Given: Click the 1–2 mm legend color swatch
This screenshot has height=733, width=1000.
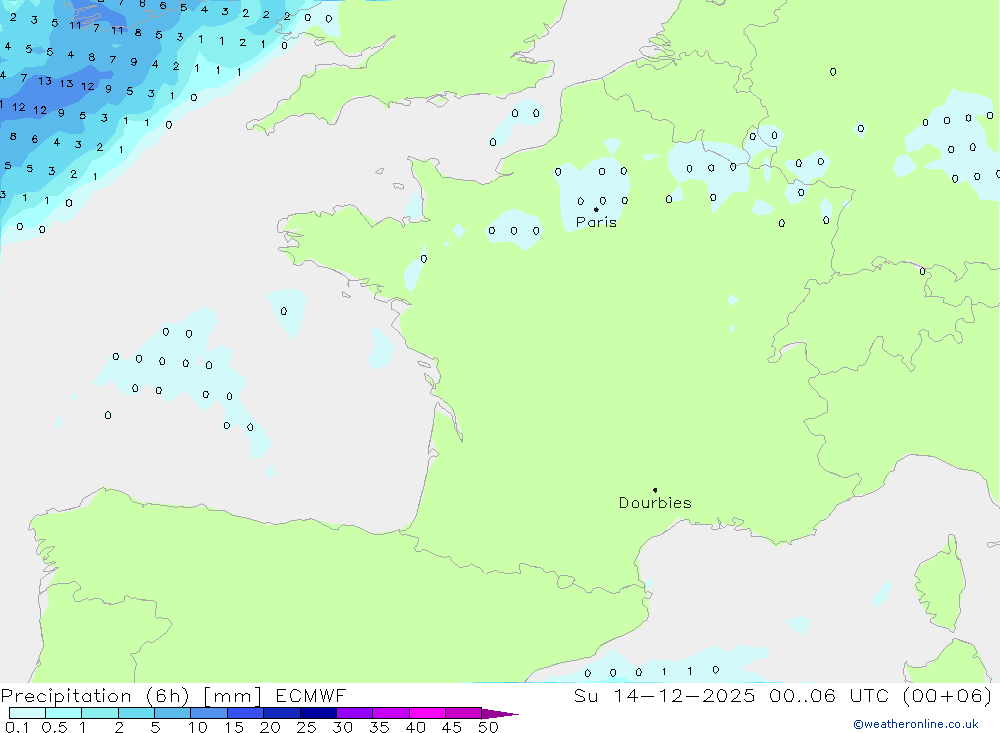Looking at the screenshot, I should coord(100,713).
